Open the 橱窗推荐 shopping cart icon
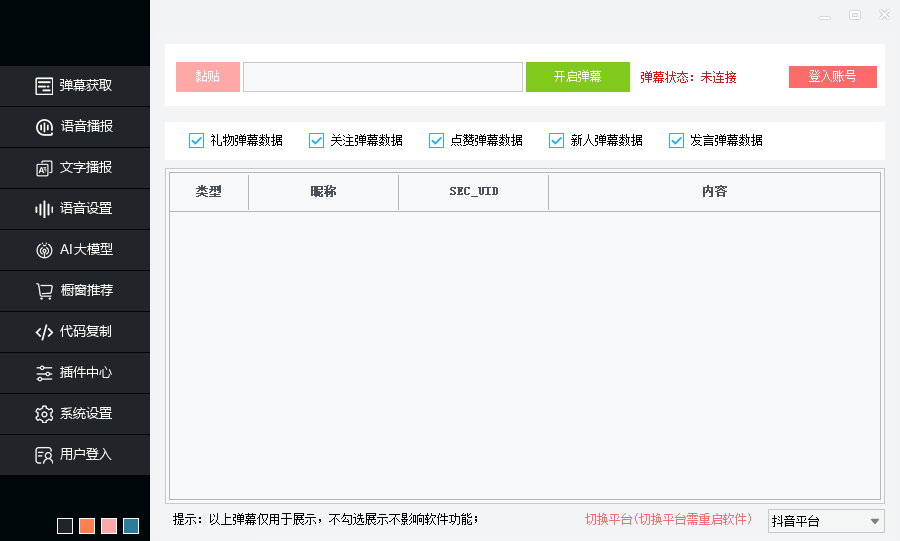 point(44,291)
